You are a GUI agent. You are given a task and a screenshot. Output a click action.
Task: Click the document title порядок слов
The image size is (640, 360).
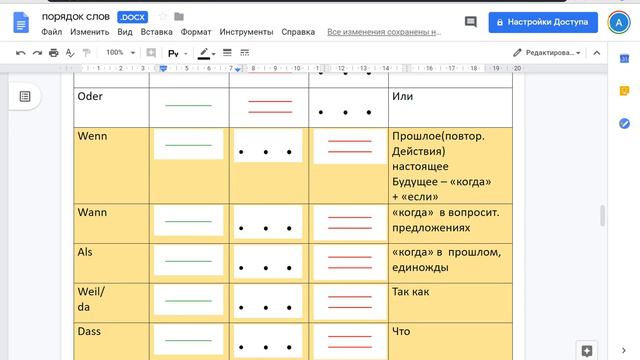(x=76, y=17)
